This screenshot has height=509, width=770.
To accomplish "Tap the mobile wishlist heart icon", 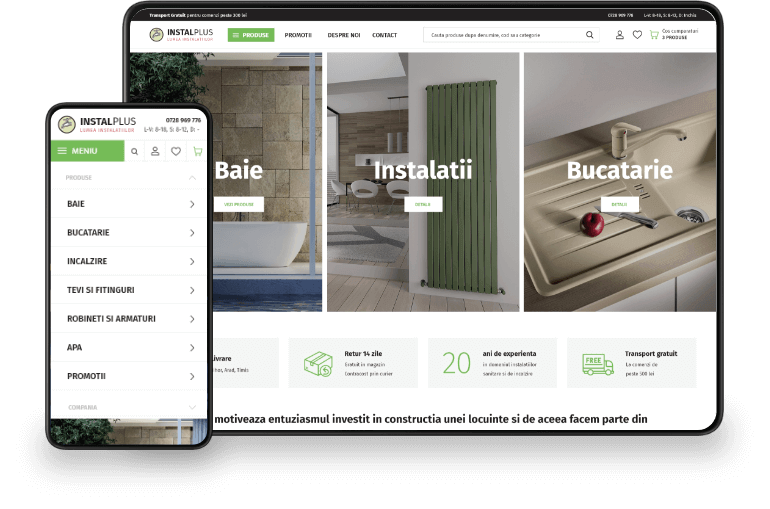I will [176, 151].
